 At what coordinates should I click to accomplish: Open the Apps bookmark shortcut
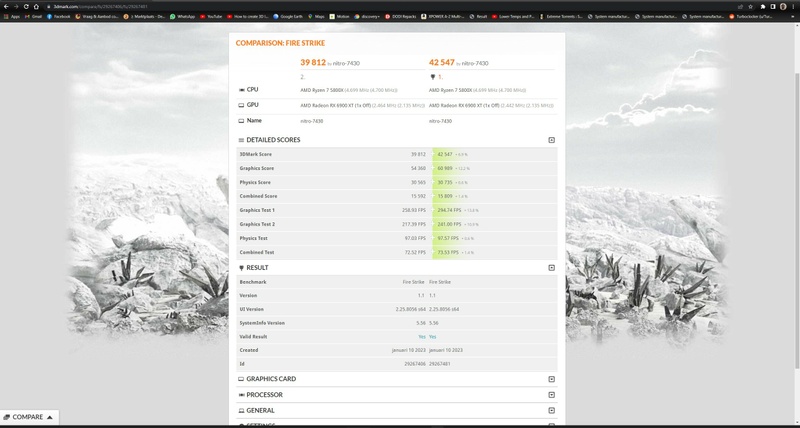click(x=12, y=16)
